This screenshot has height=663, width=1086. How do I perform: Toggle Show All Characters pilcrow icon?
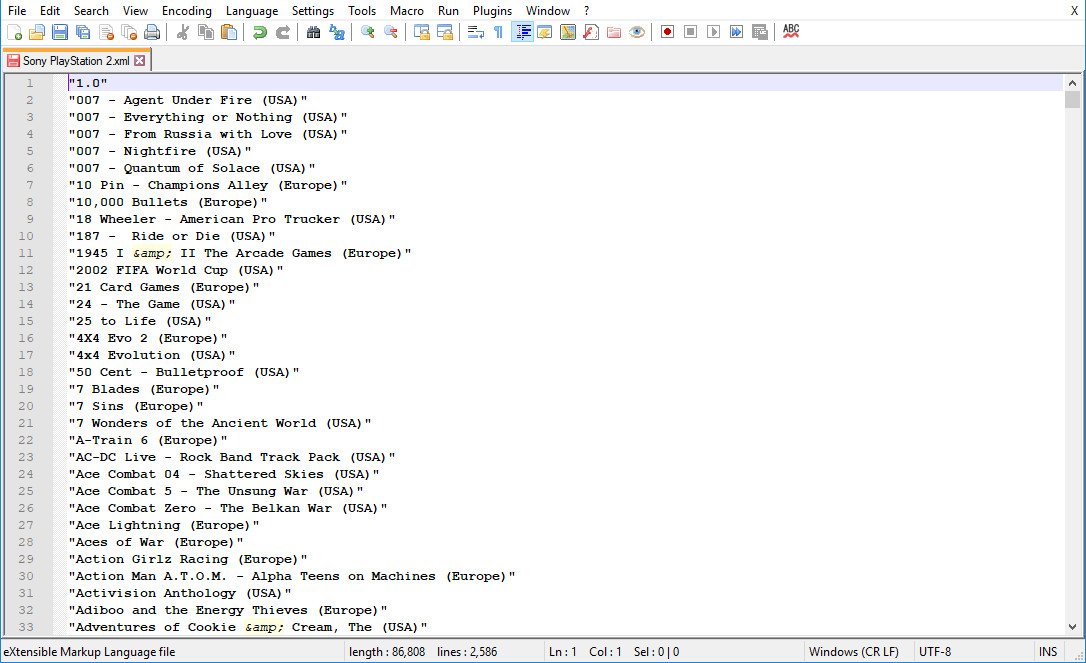499,32
